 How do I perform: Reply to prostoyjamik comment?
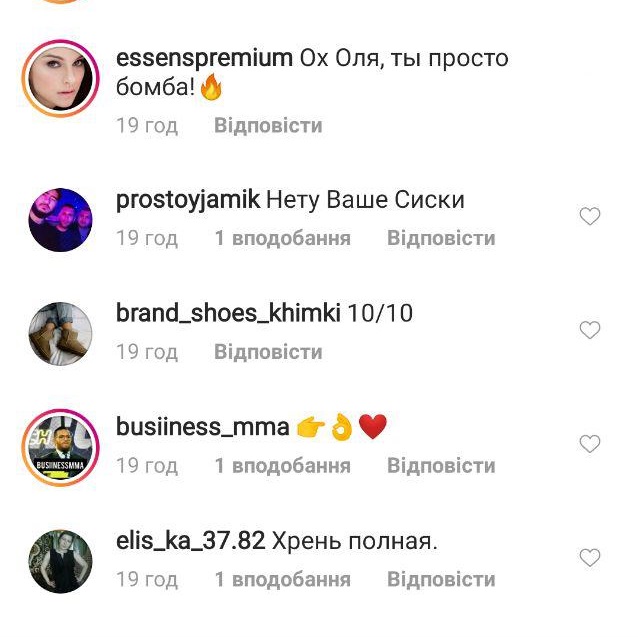click(441, 238)
